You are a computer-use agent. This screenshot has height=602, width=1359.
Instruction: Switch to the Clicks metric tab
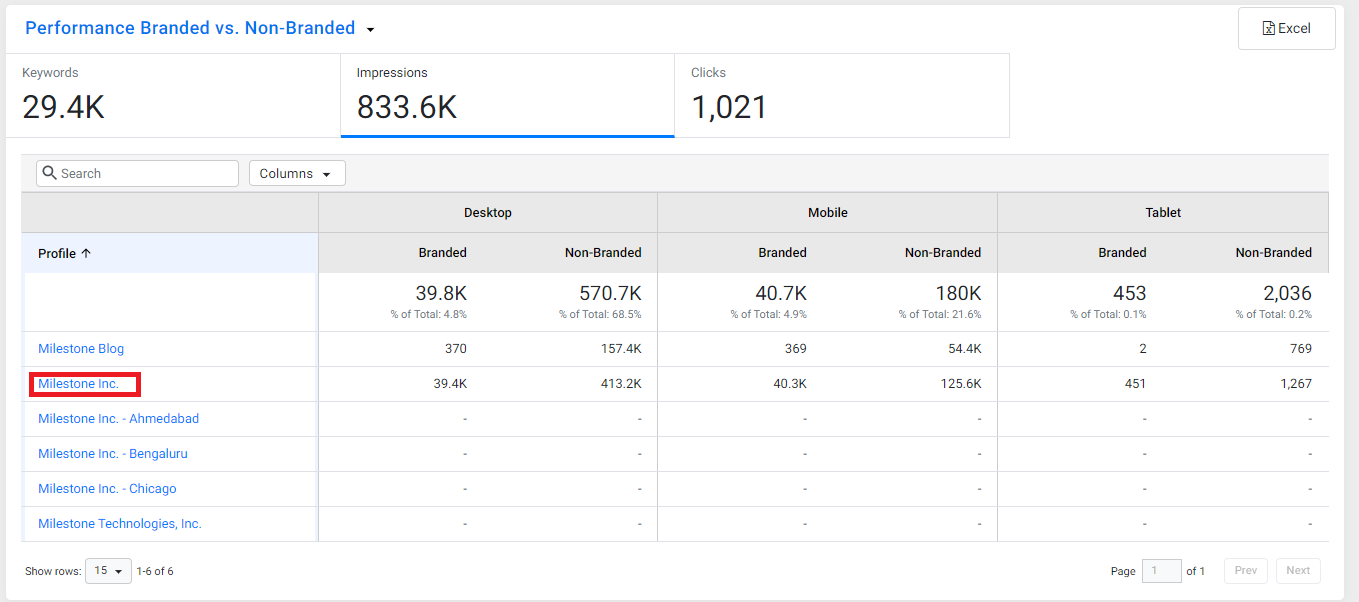click(842, 95)
